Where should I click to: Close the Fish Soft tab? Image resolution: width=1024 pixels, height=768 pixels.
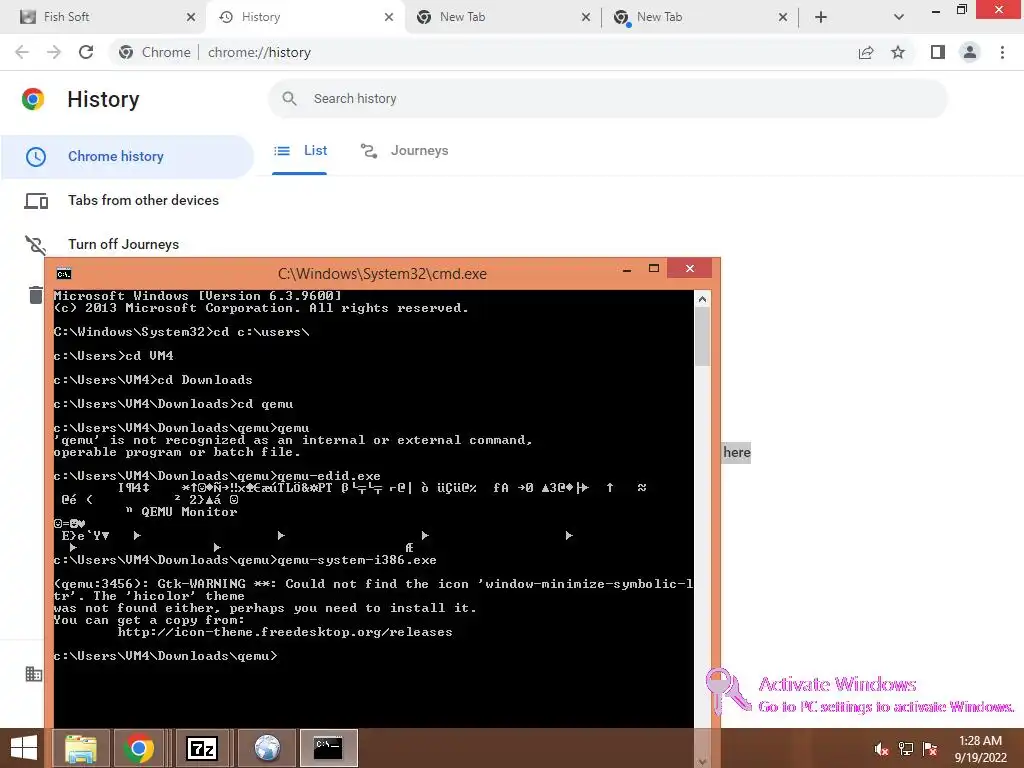(x=191, y=17)
